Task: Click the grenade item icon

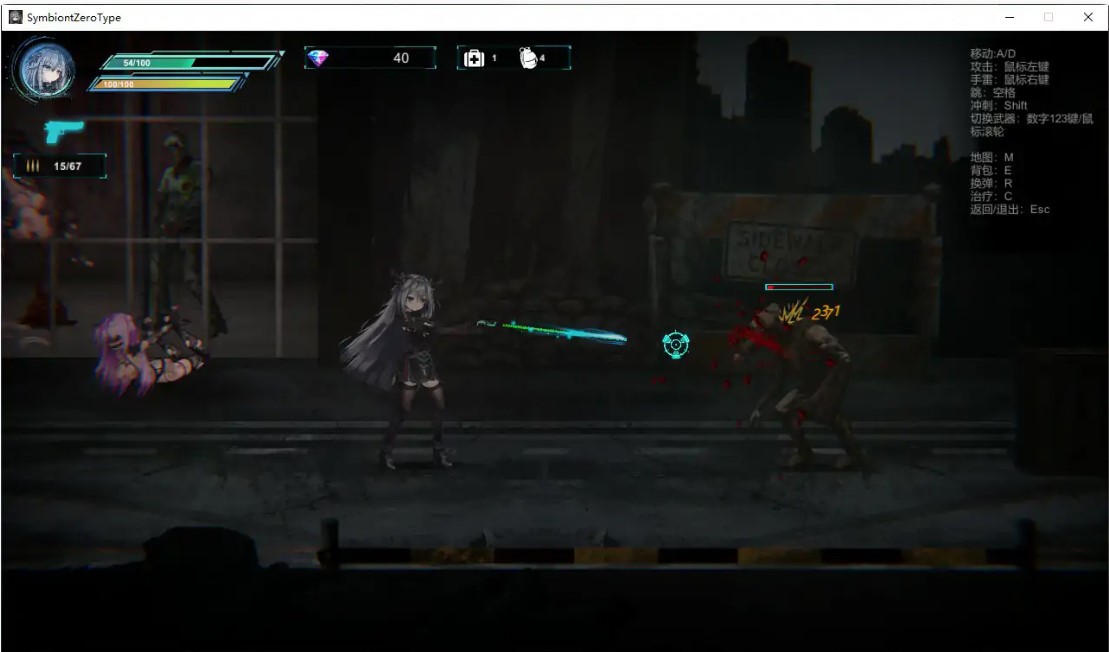Action: [x=528, y=58]
